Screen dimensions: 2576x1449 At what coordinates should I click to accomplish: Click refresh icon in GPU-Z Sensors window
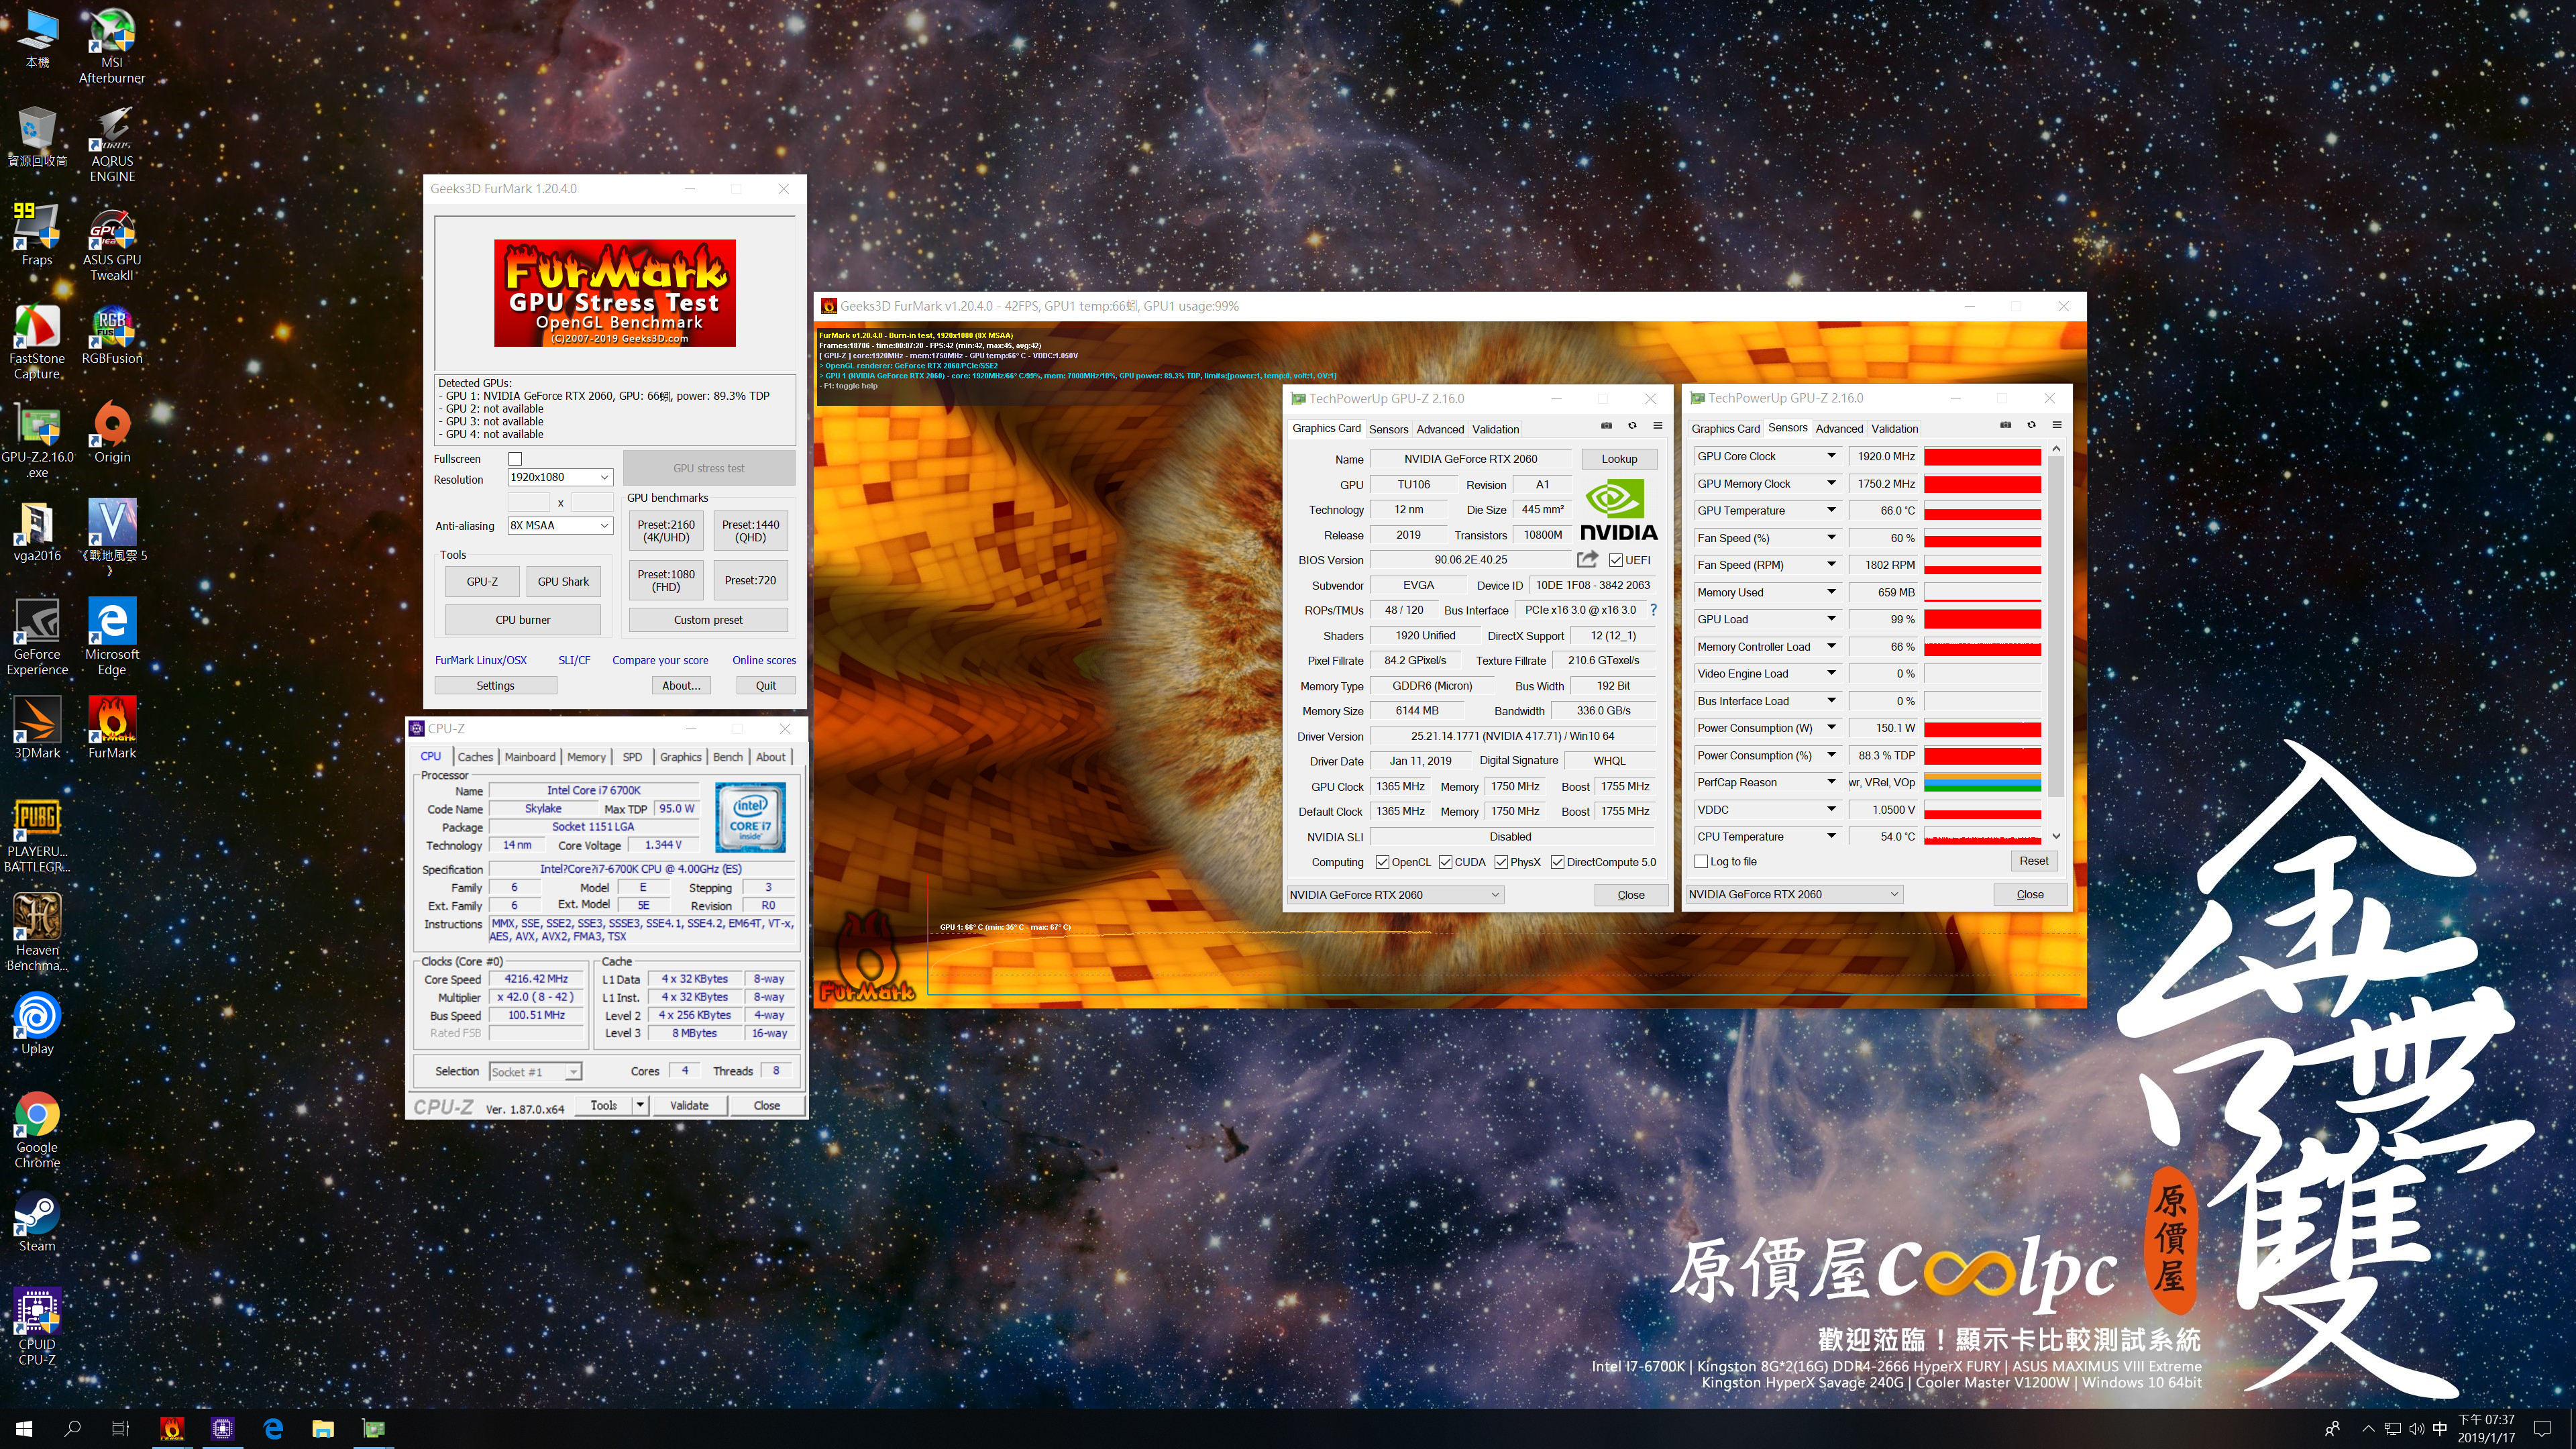coord(2031,425)
